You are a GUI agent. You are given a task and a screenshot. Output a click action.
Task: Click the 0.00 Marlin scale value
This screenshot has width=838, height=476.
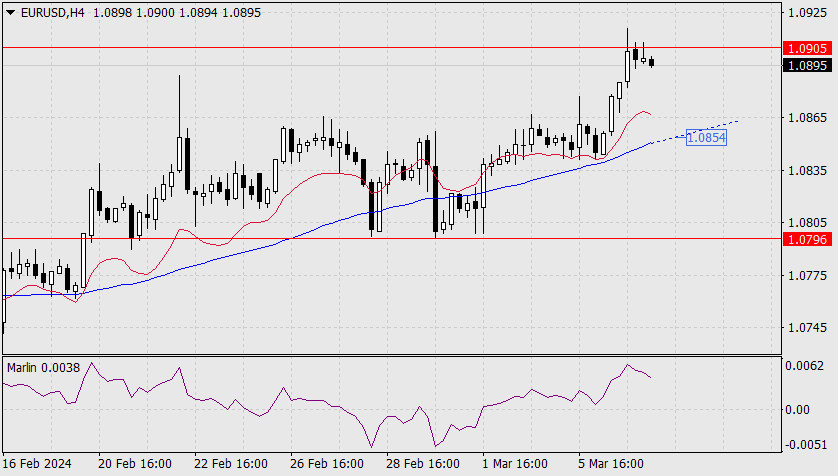coord(797,410)
